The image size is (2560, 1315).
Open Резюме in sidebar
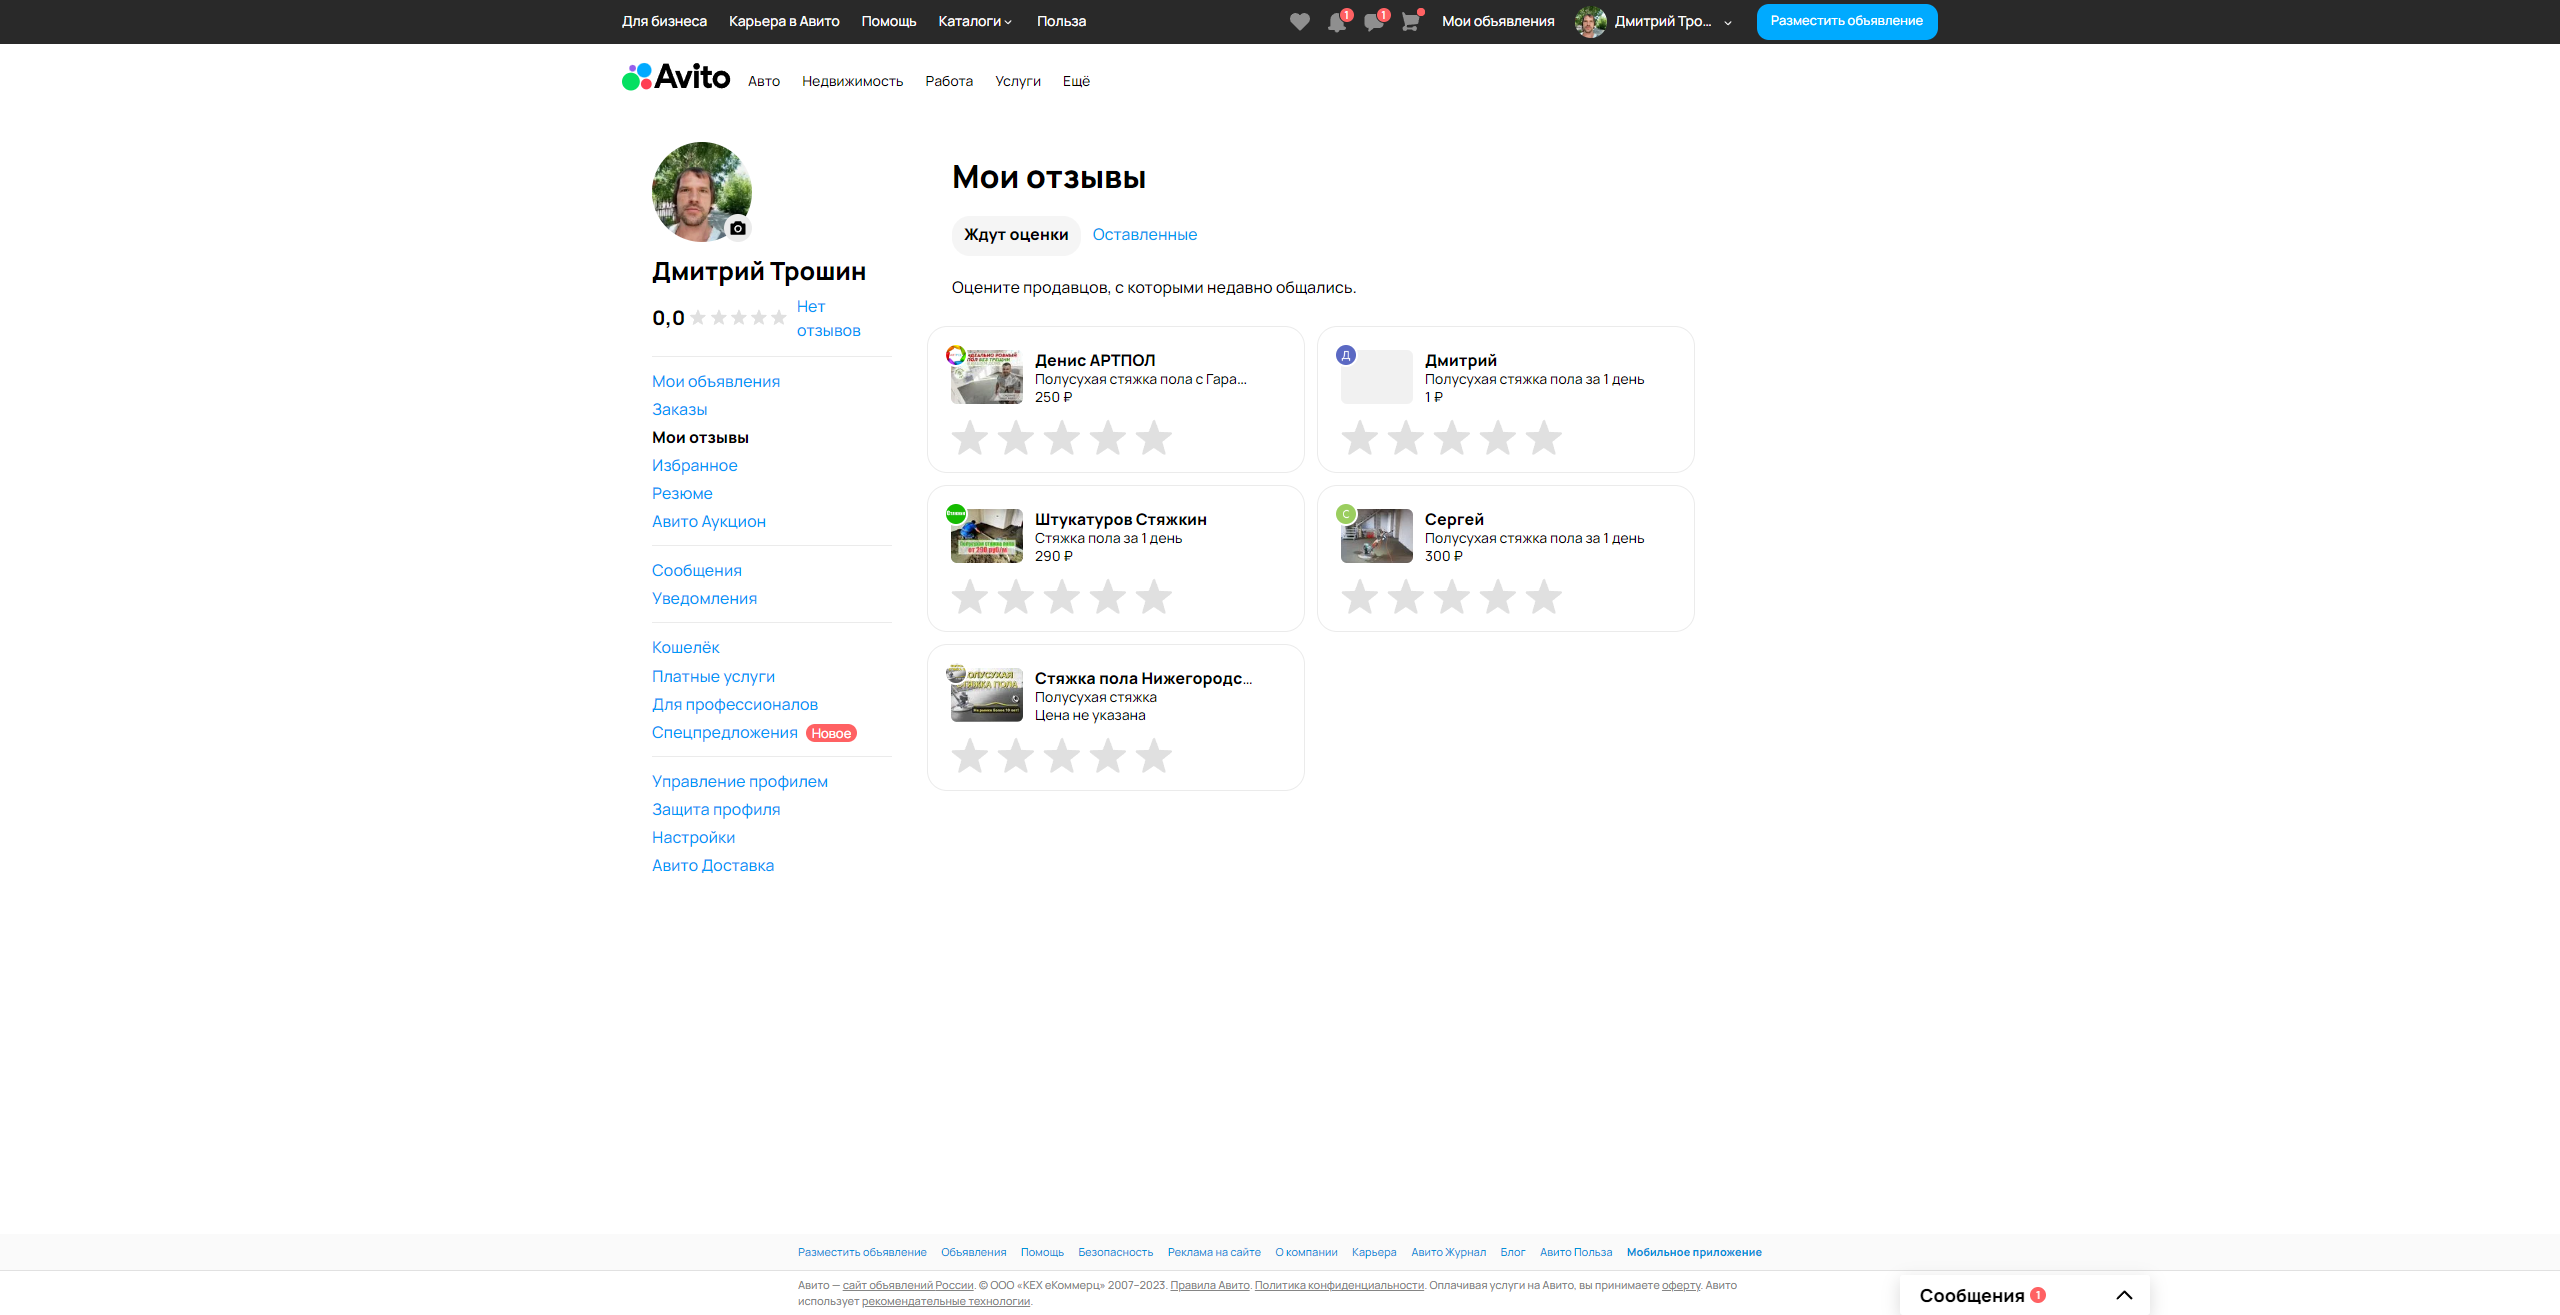pos(682,494)
